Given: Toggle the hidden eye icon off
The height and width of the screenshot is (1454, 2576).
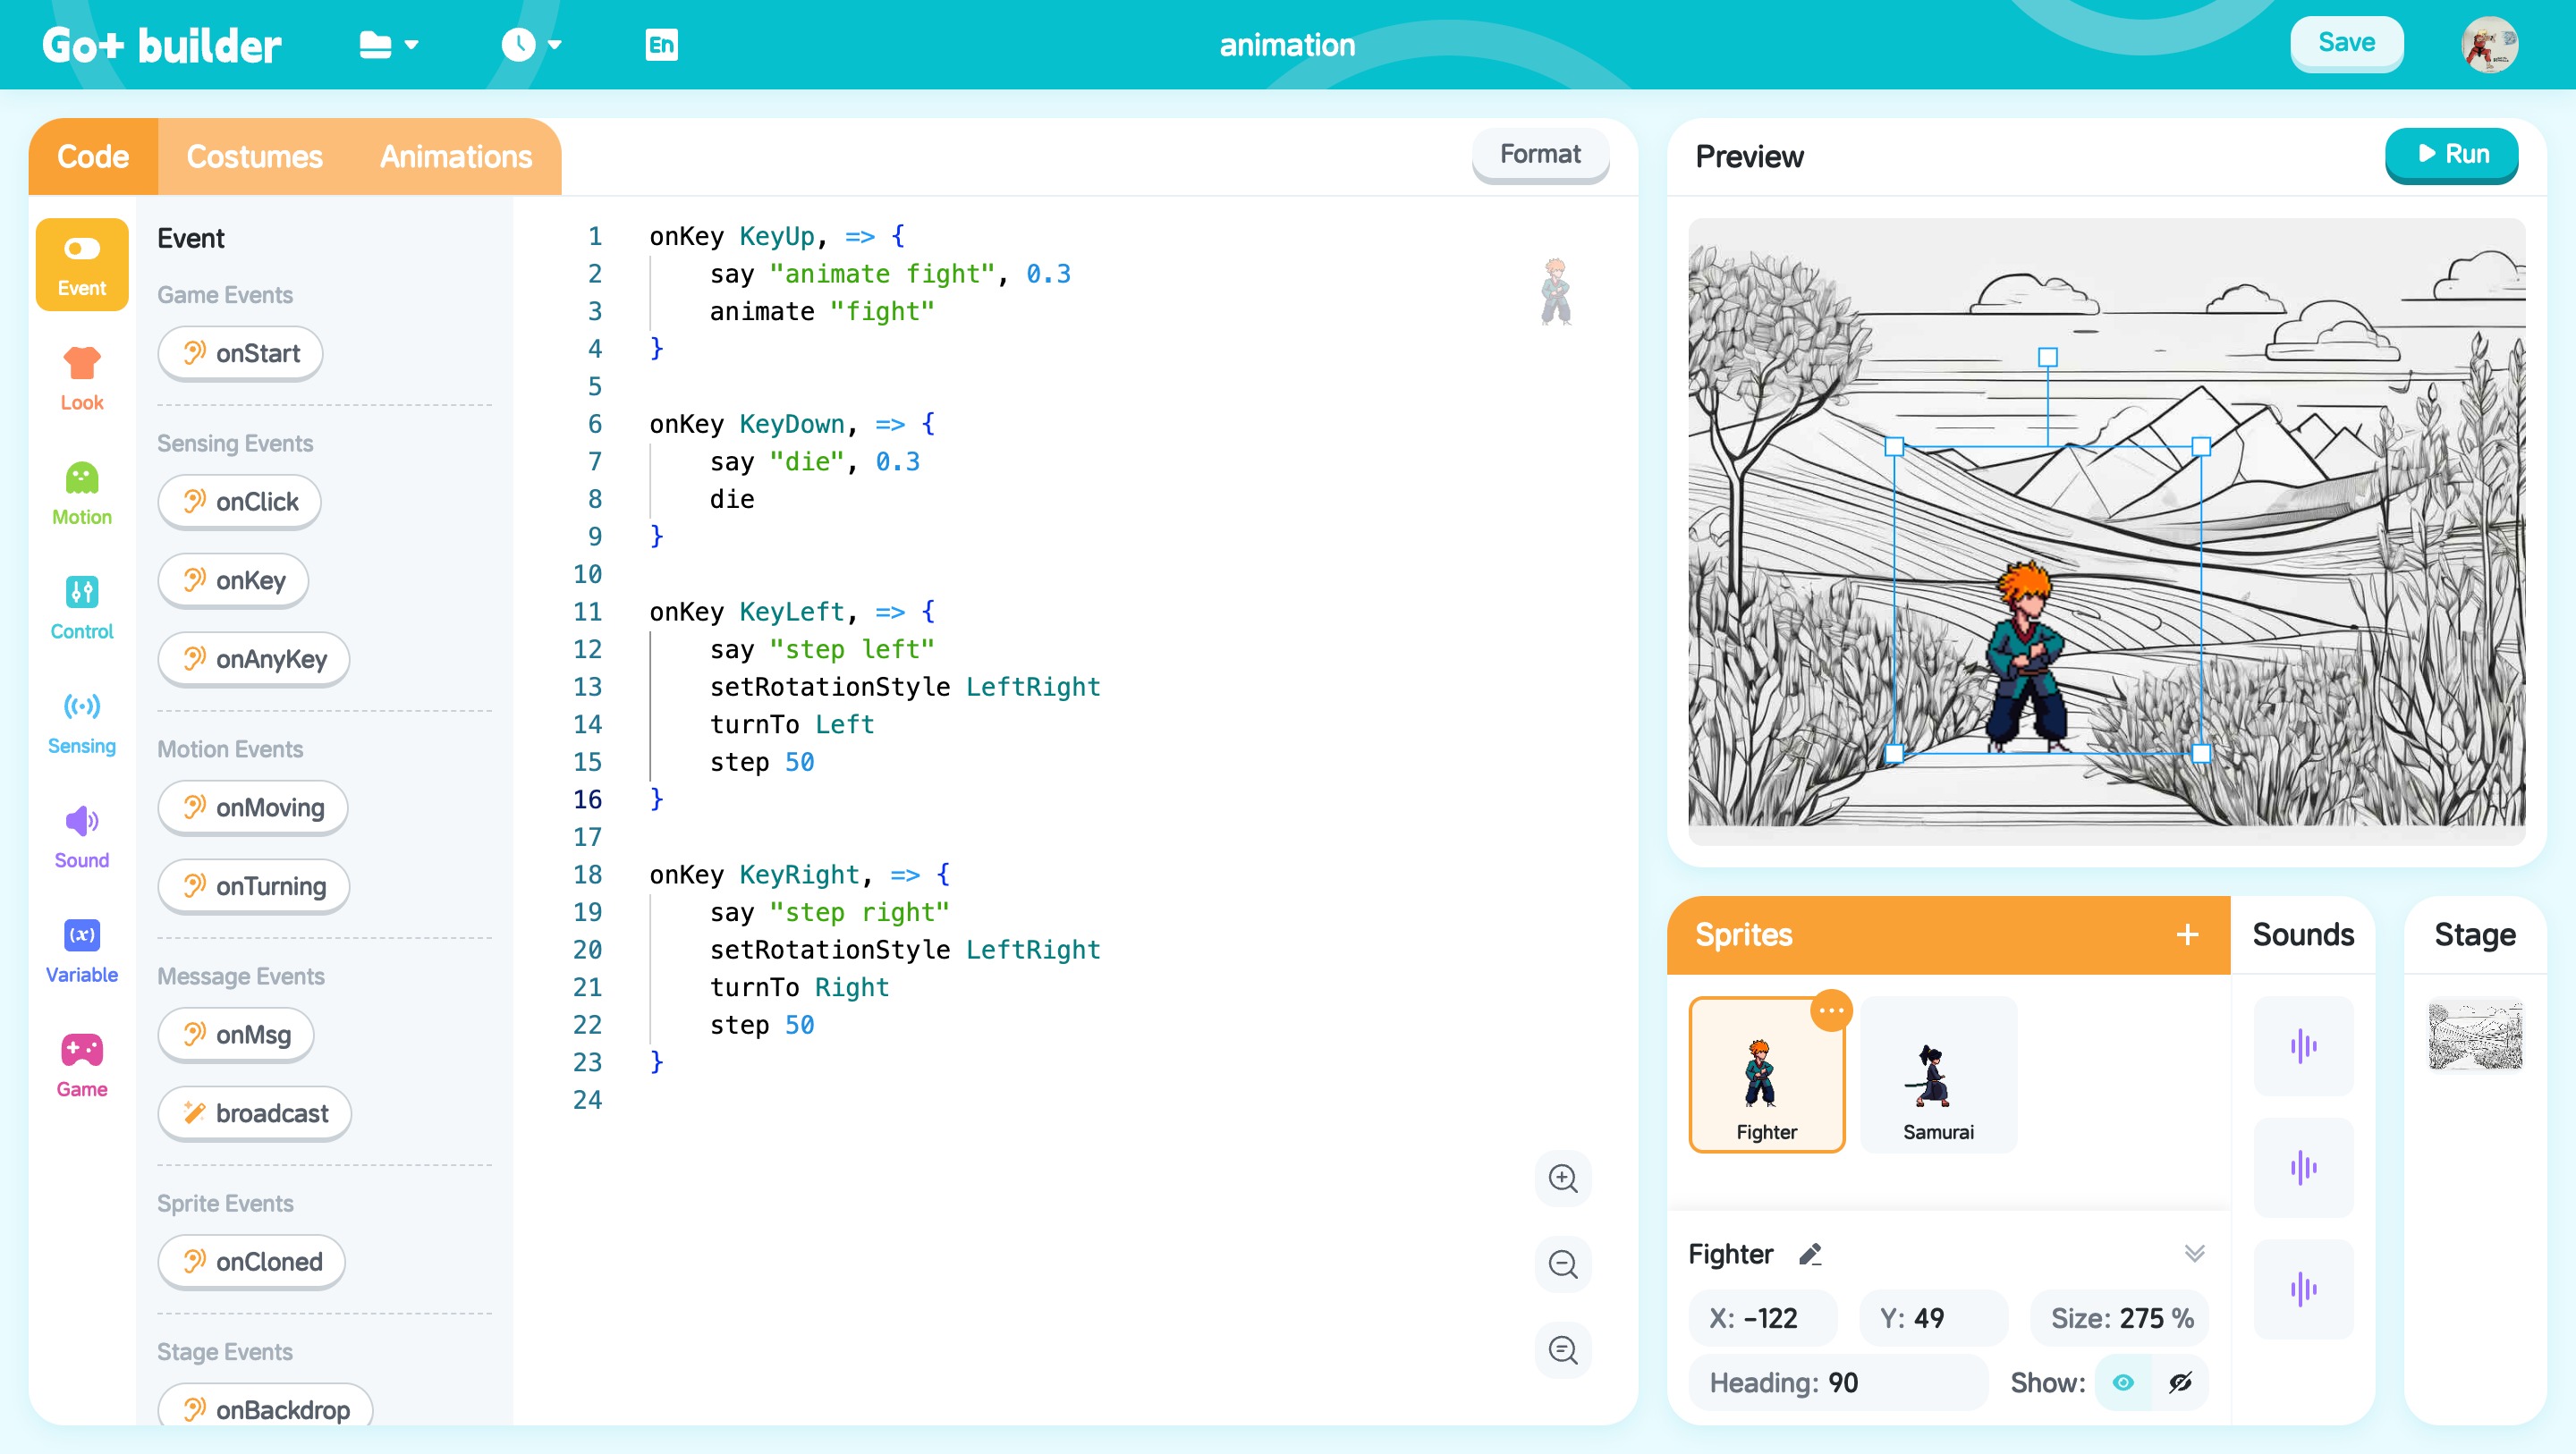Looking at the screenshot, I should click(x=2180, y=1380).
